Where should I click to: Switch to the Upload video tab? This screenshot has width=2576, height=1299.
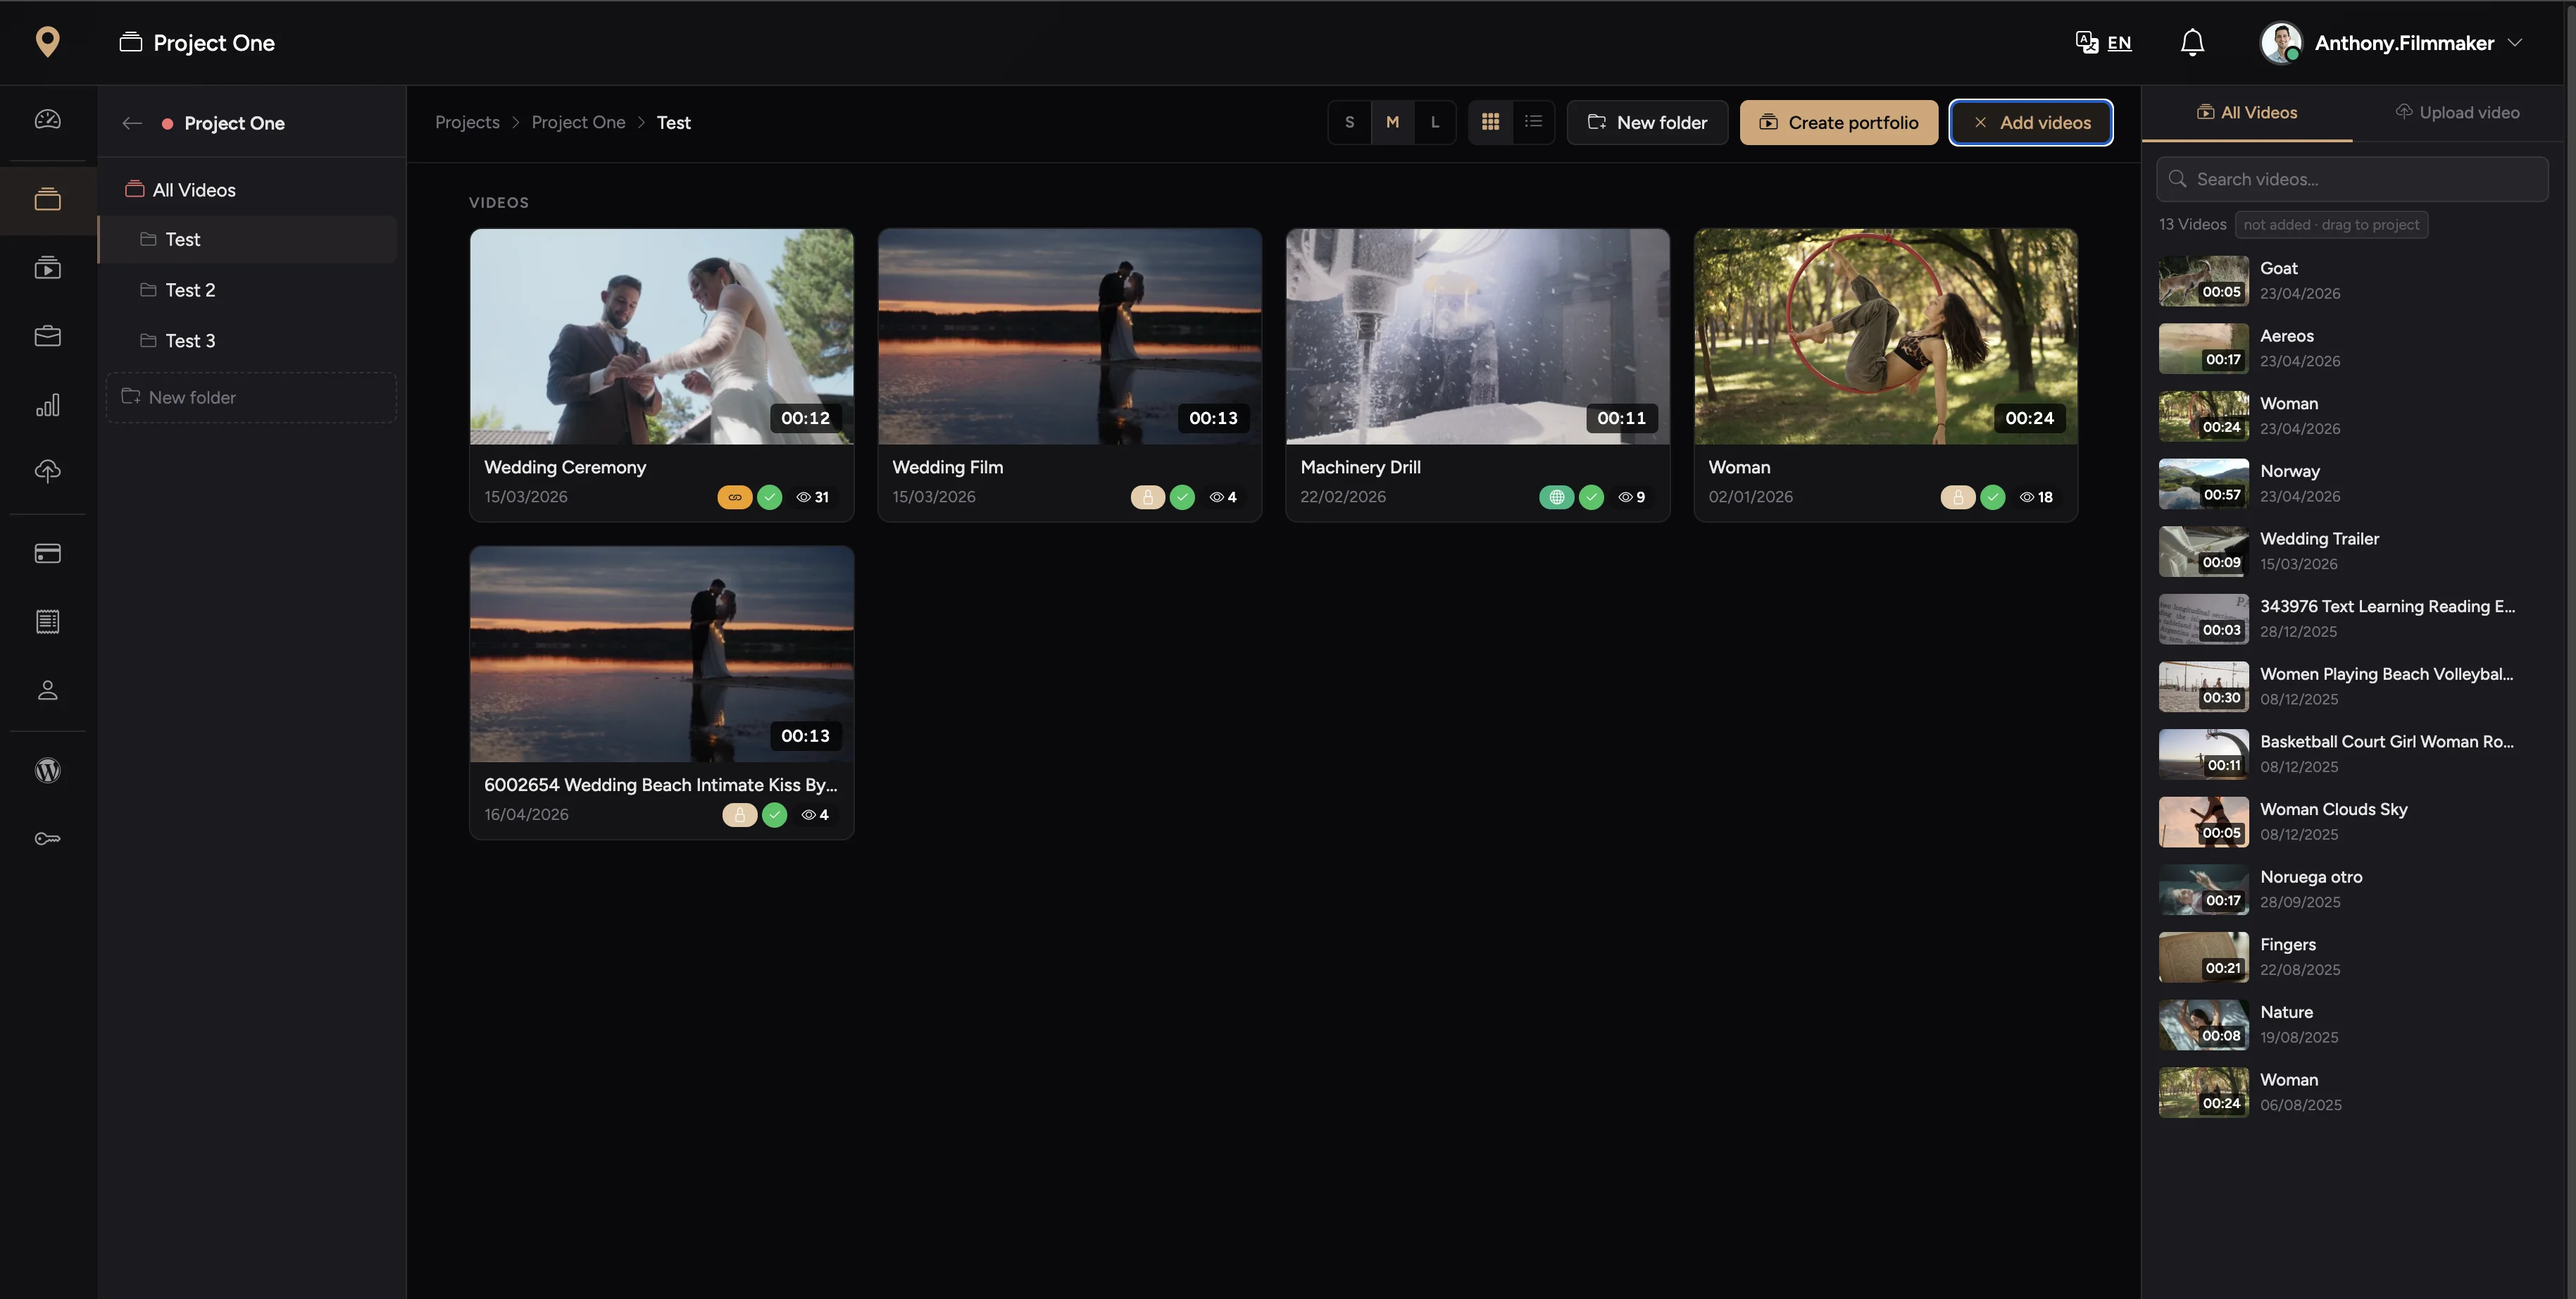[x=2457, y=113]
